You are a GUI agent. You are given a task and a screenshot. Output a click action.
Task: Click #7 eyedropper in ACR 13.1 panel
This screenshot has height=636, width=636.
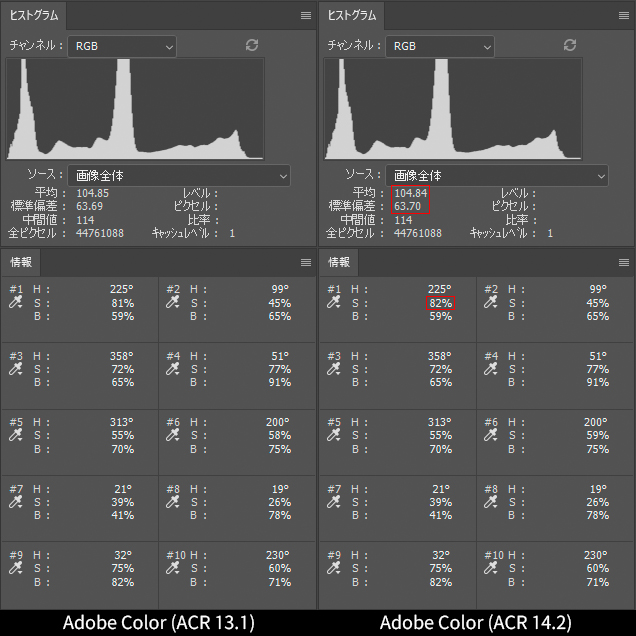click(x=15, y=502)
